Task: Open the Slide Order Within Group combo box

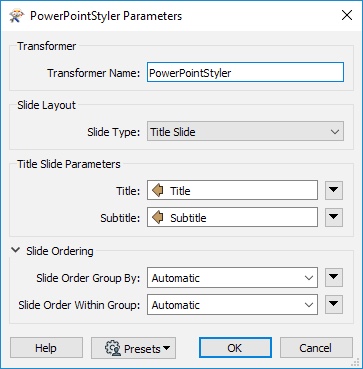Action: [x=232, y=304]
